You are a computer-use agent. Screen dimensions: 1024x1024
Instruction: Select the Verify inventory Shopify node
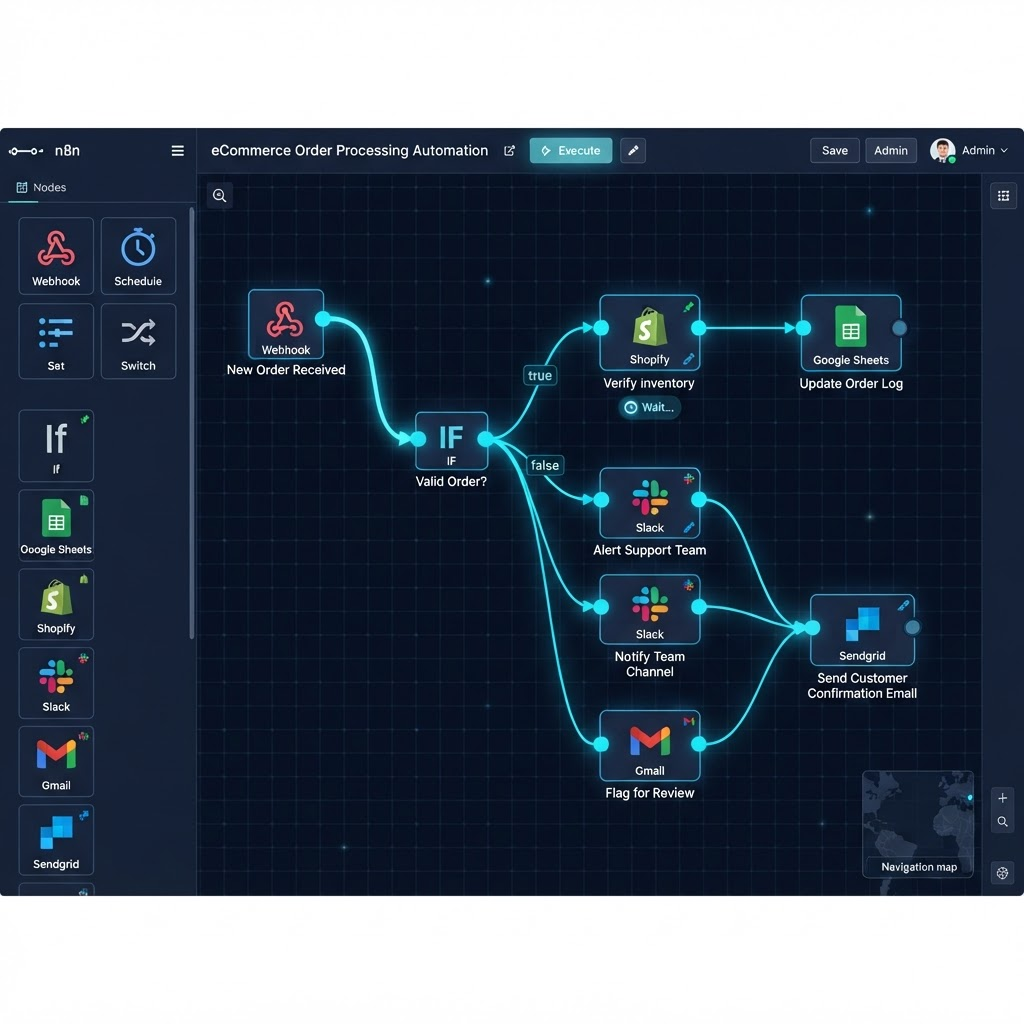[650, 332]
